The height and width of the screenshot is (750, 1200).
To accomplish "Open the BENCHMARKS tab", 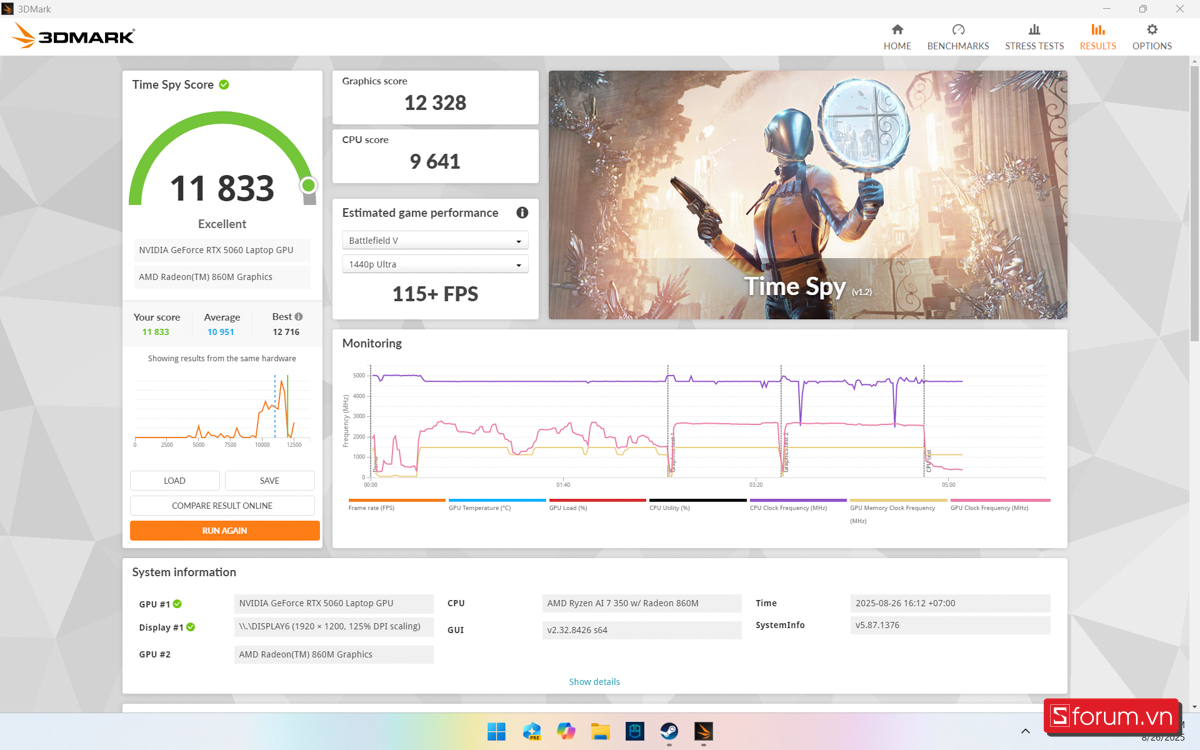I will tap(958, 37).
